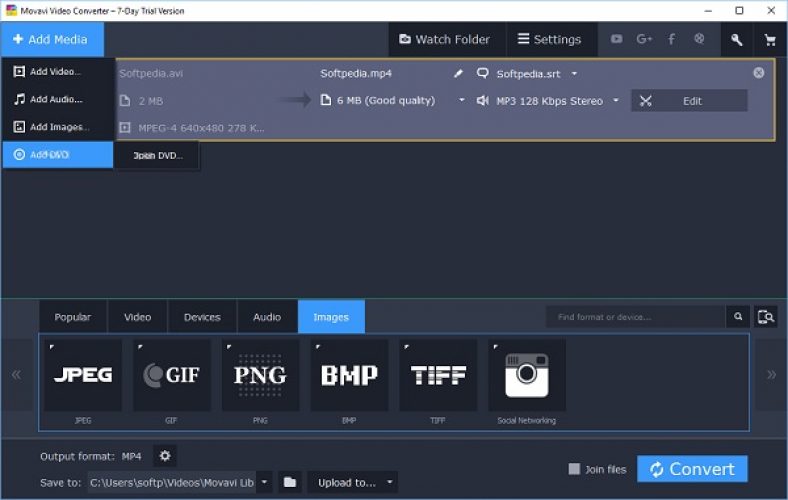Open output format settings gear
The image size is (788, 500).
click(x=165, y=456)
